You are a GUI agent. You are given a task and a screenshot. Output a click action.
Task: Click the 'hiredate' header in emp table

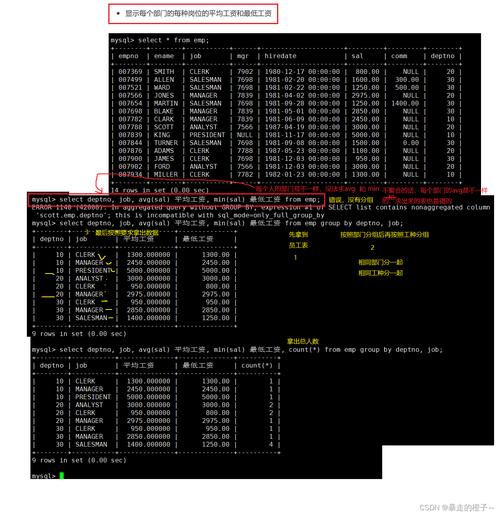pyautogui.click(x=280, y=56)
